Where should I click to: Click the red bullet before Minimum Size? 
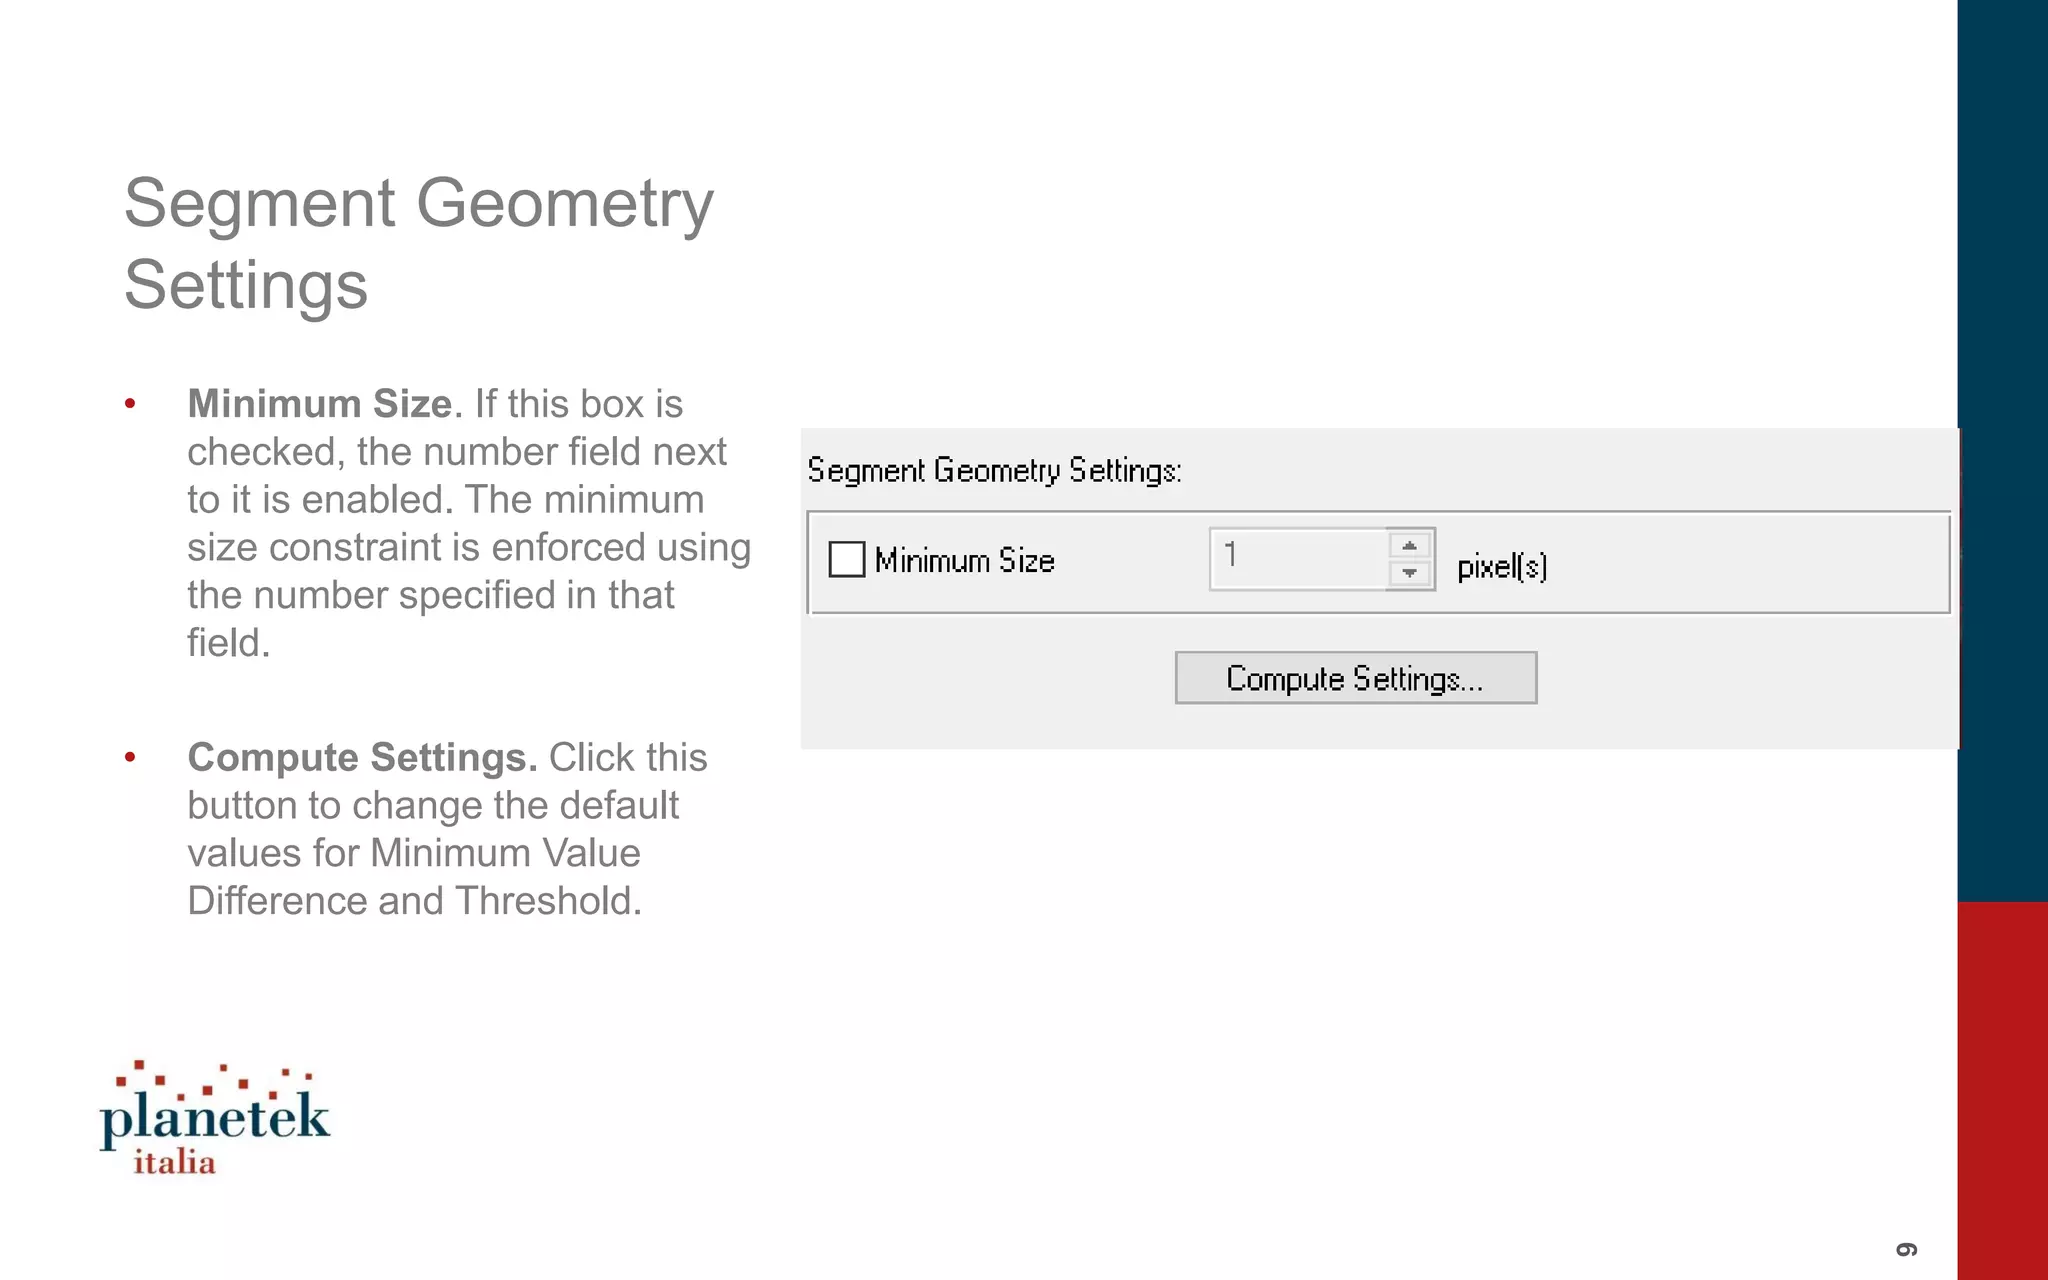point(130,404)
